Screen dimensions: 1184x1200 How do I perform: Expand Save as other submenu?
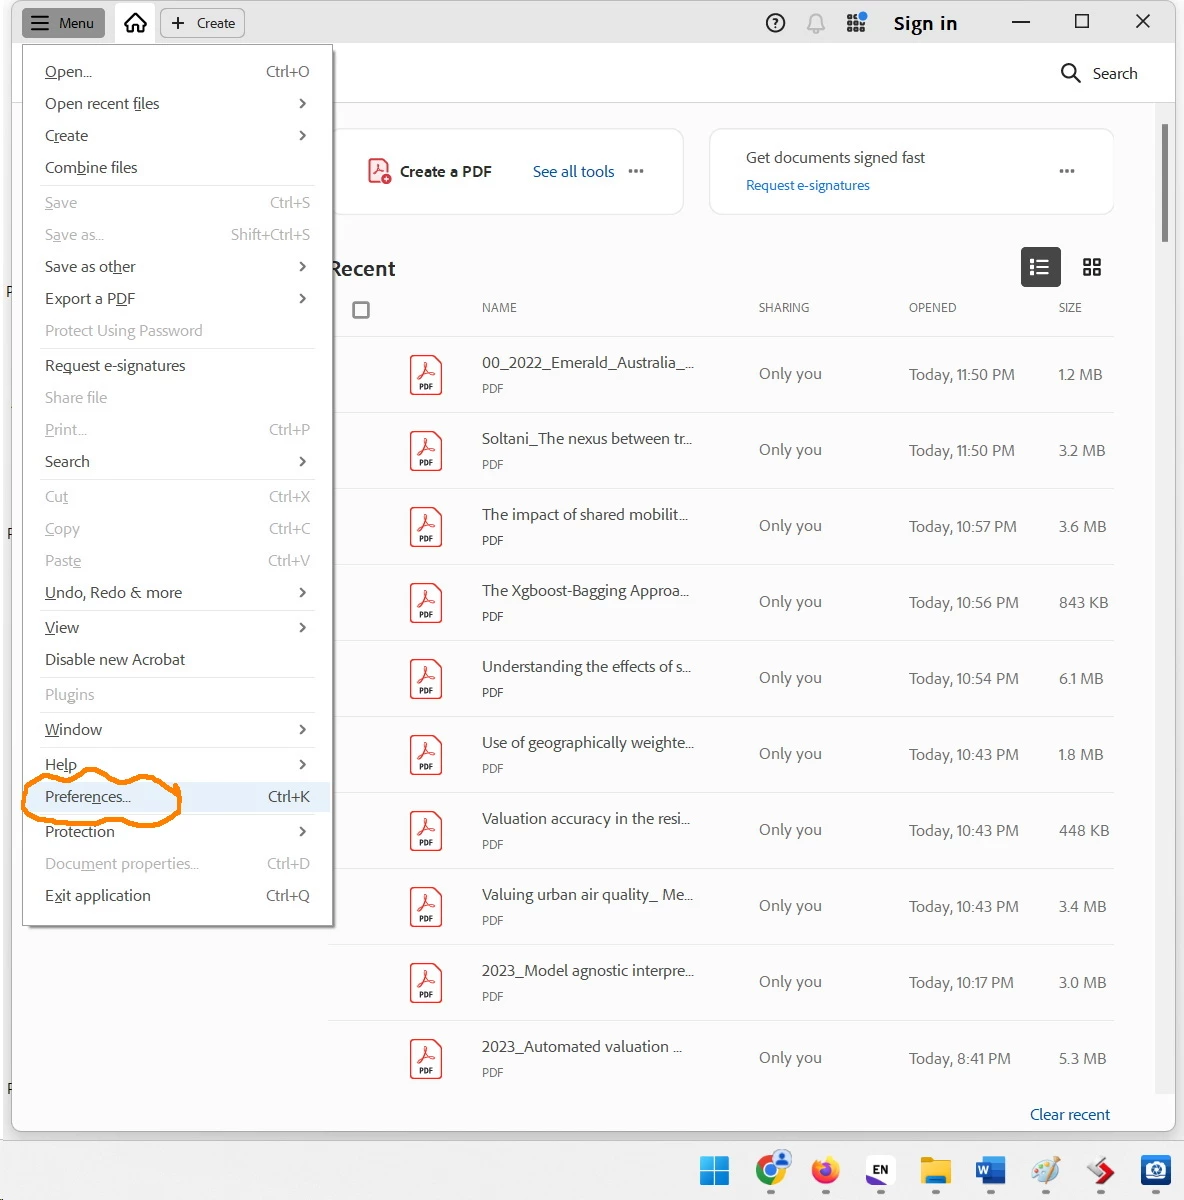pos(177,267)
